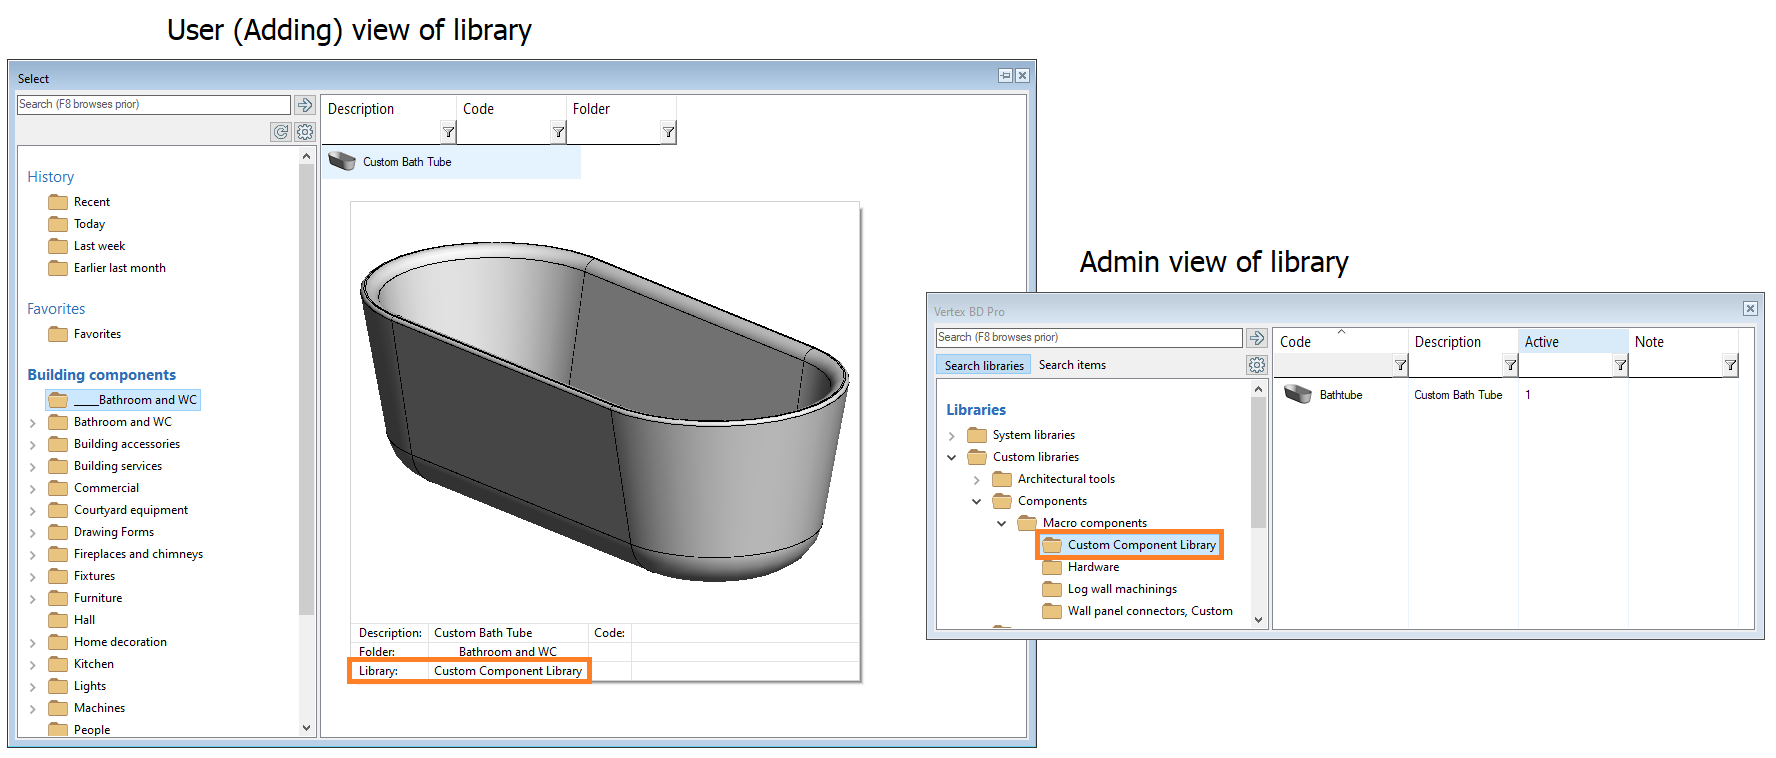Image resolution: width=1776 pixels, height=758 pixels.
Task: Click the Active column filter icon
Action: tap(1620, 366)
